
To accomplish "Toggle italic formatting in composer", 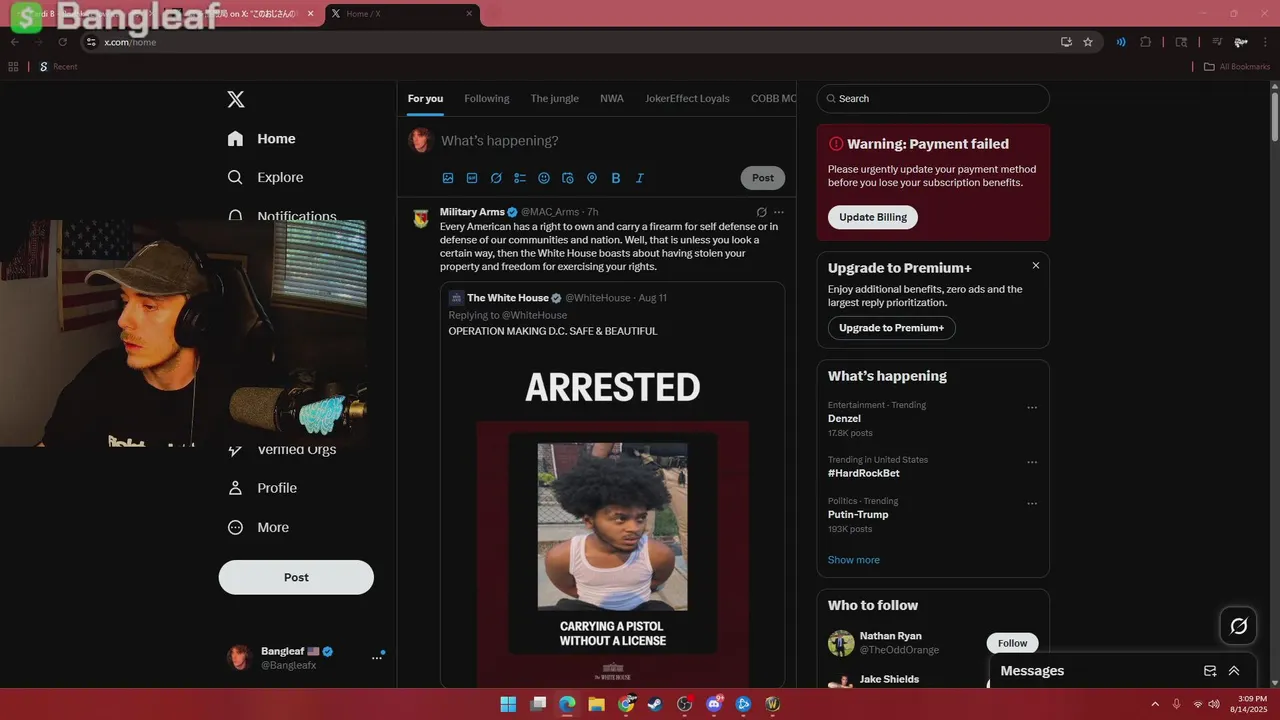I will (640, 178).
